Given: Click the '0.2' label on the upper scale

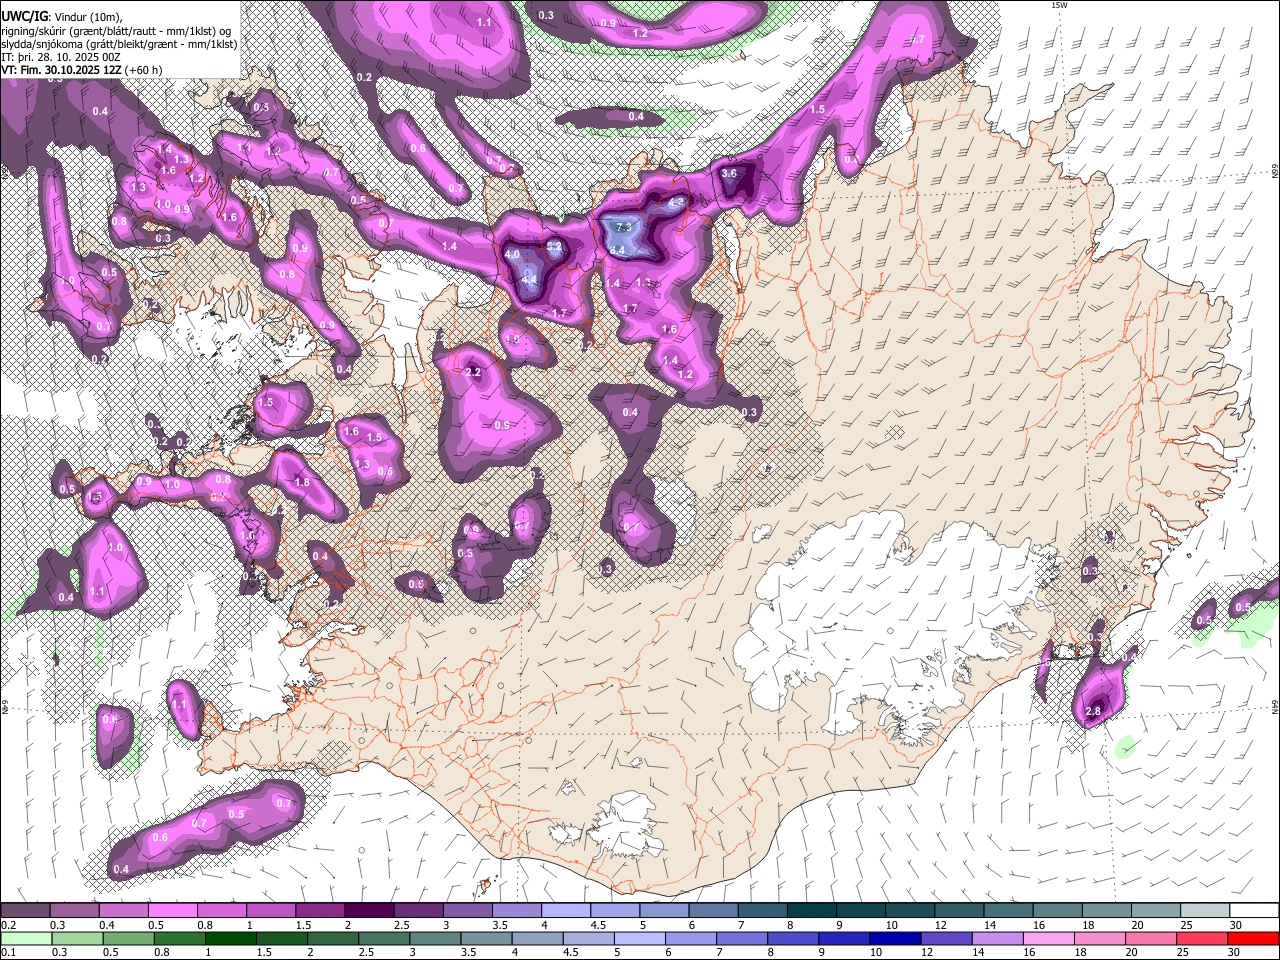Looking at the screenshot, I should (9, 925).
